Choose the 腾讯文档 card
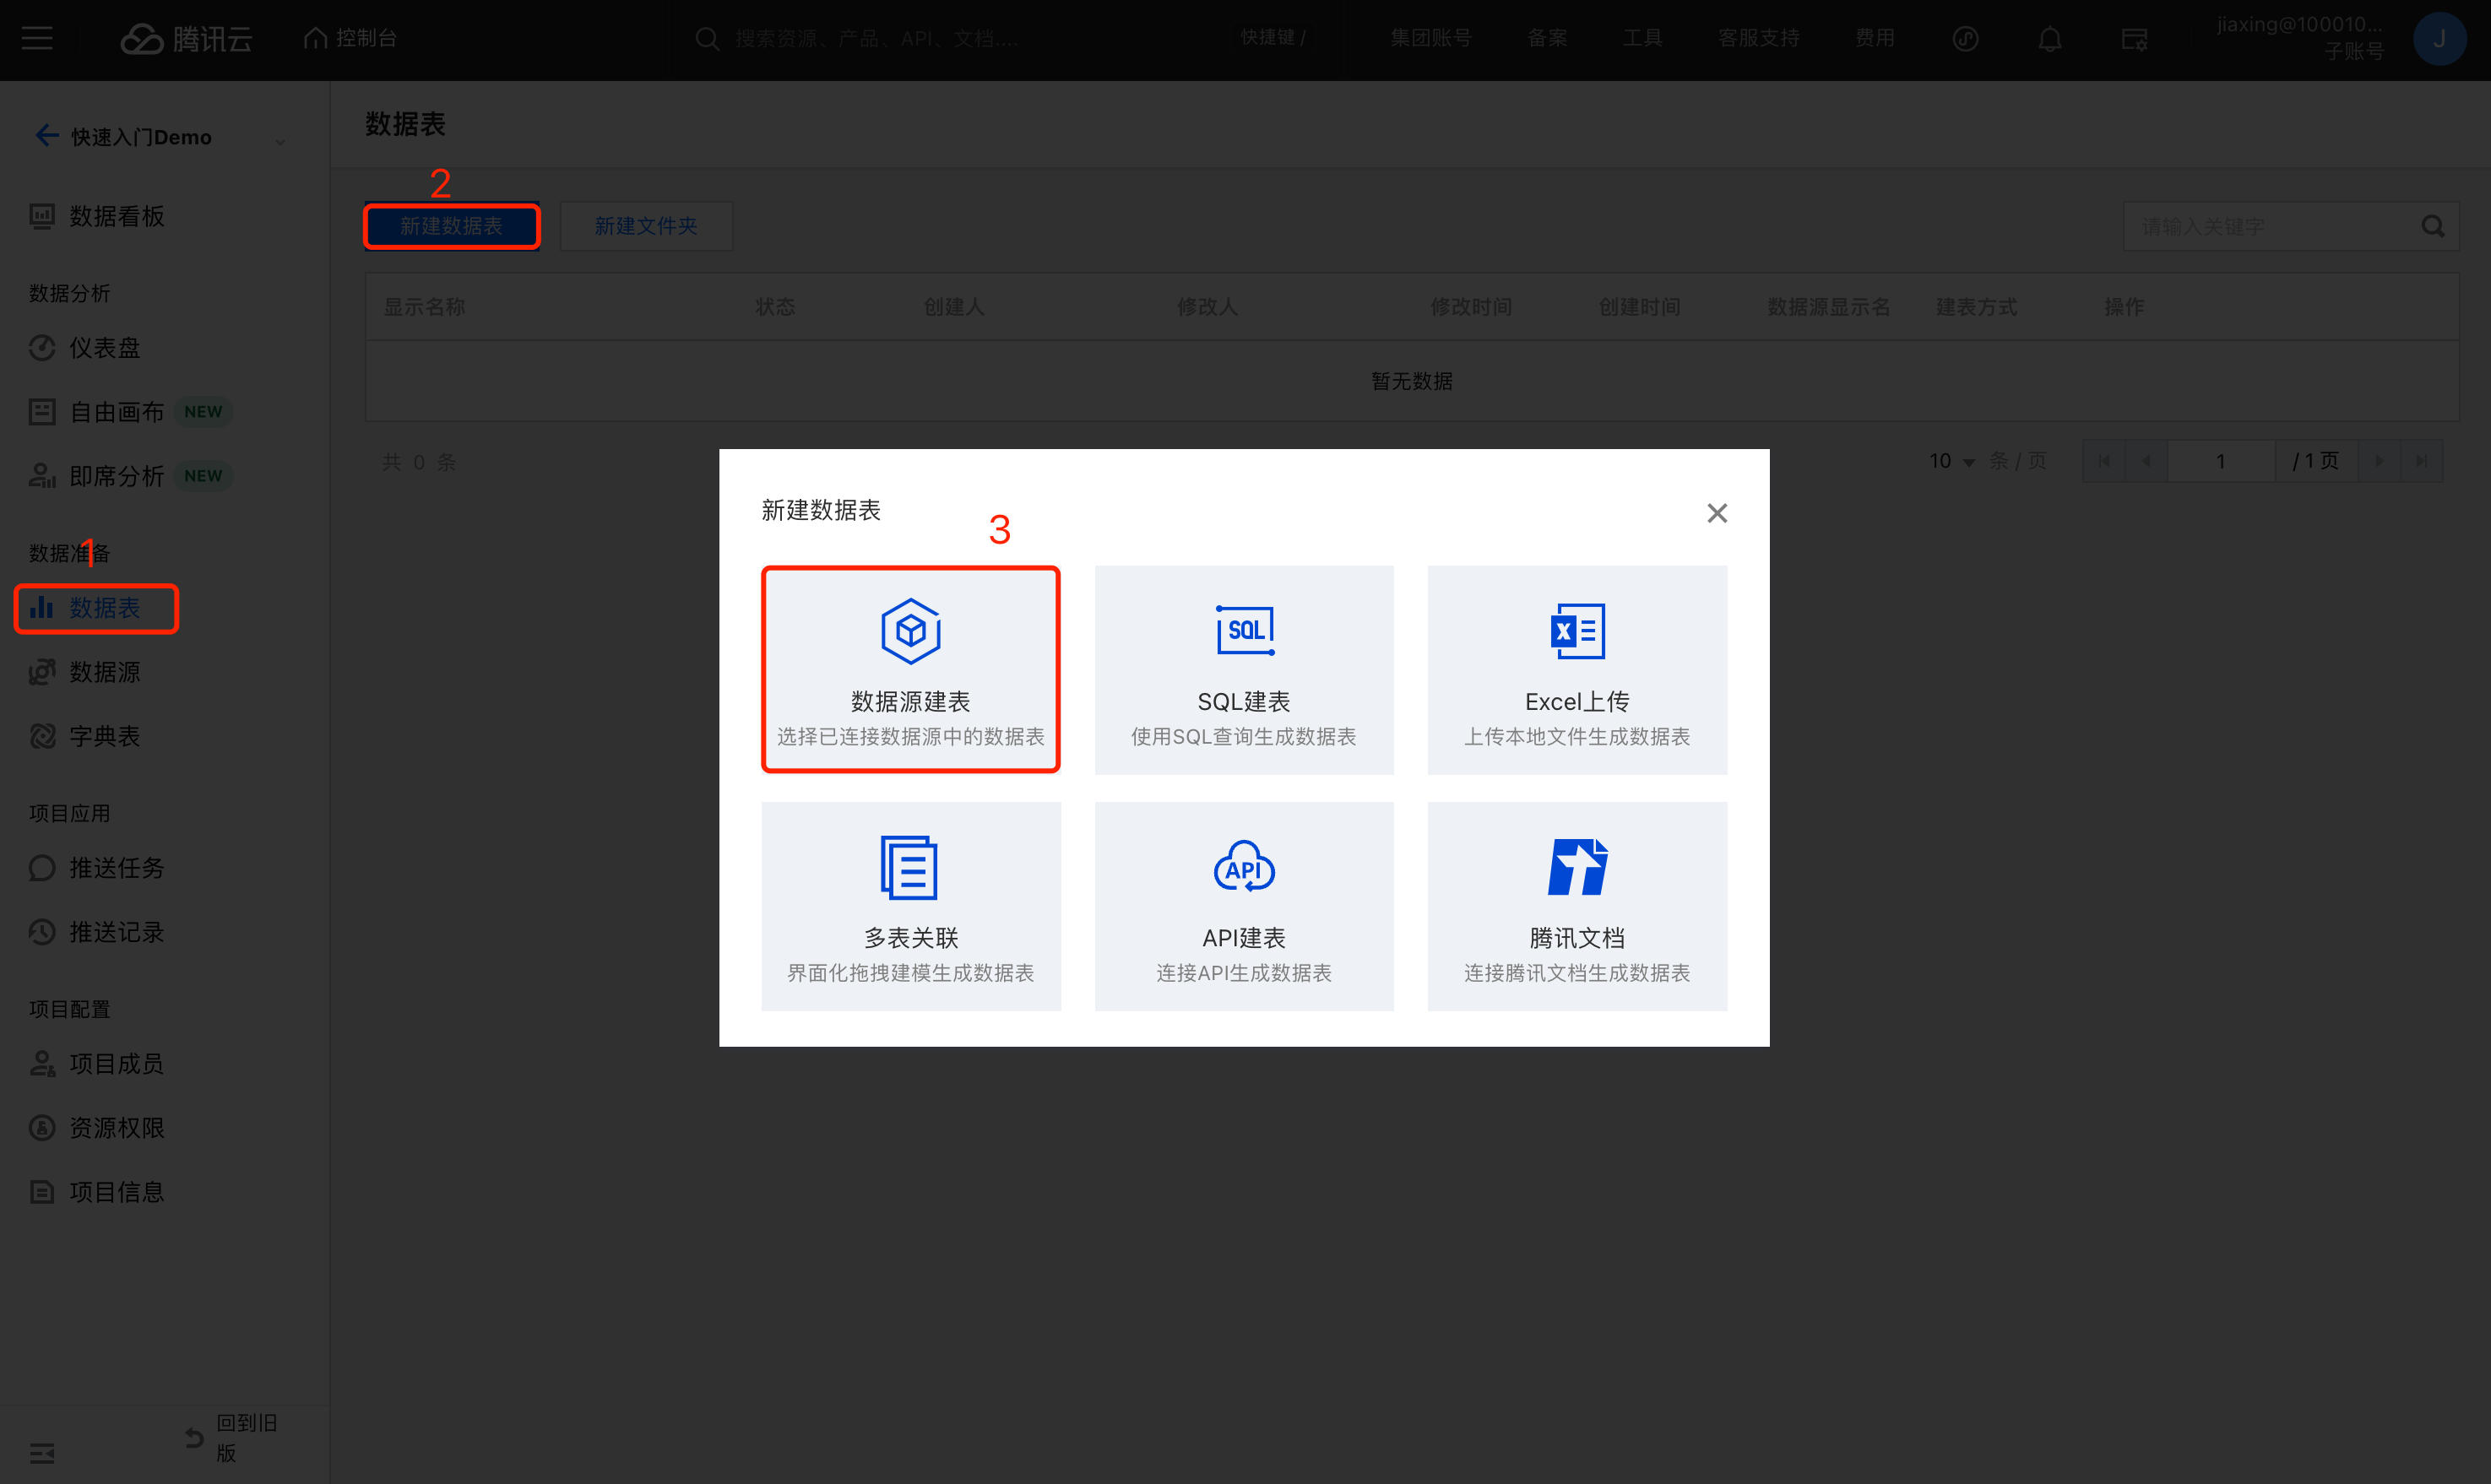2491x1484 pixels. click(1577, 906)
